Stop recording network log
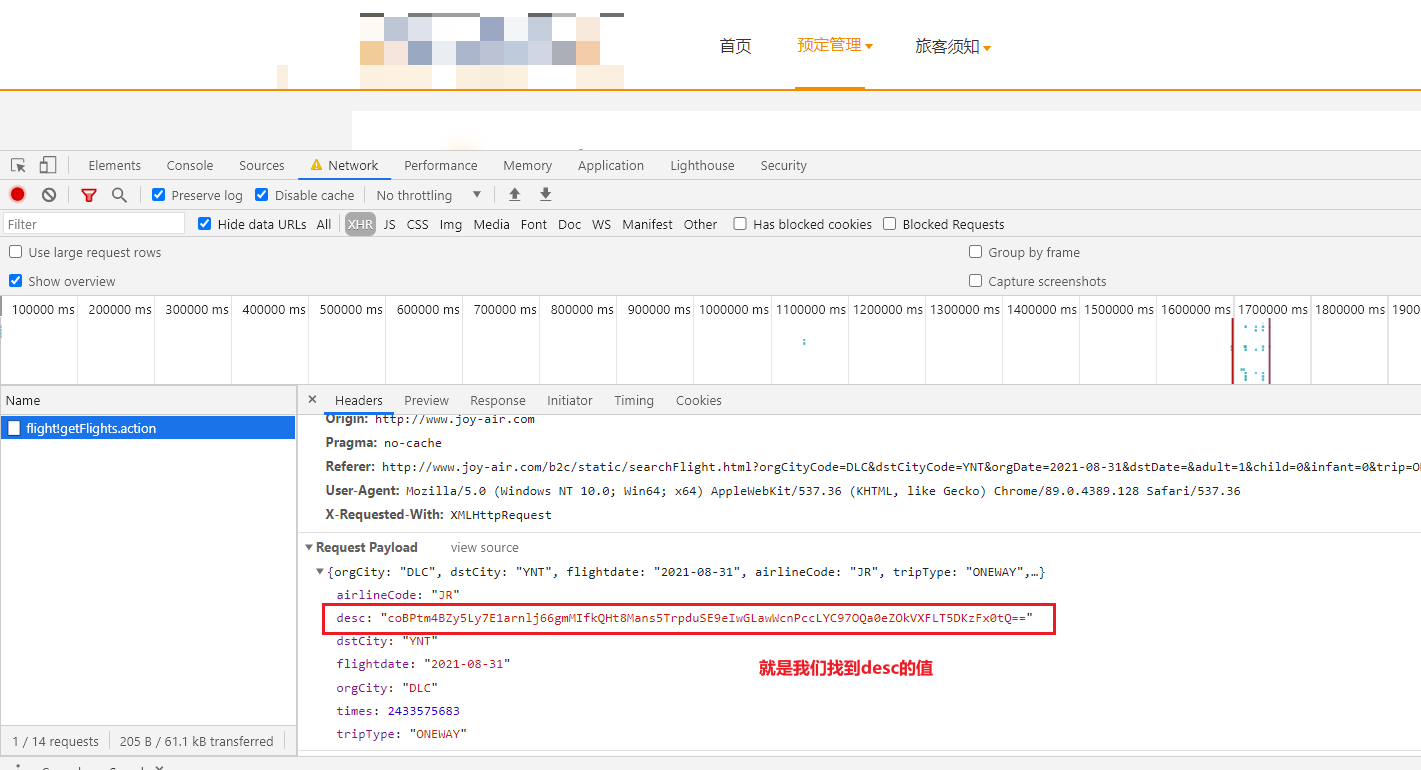Screen dimensions: 1421x770 coord(18,195)
